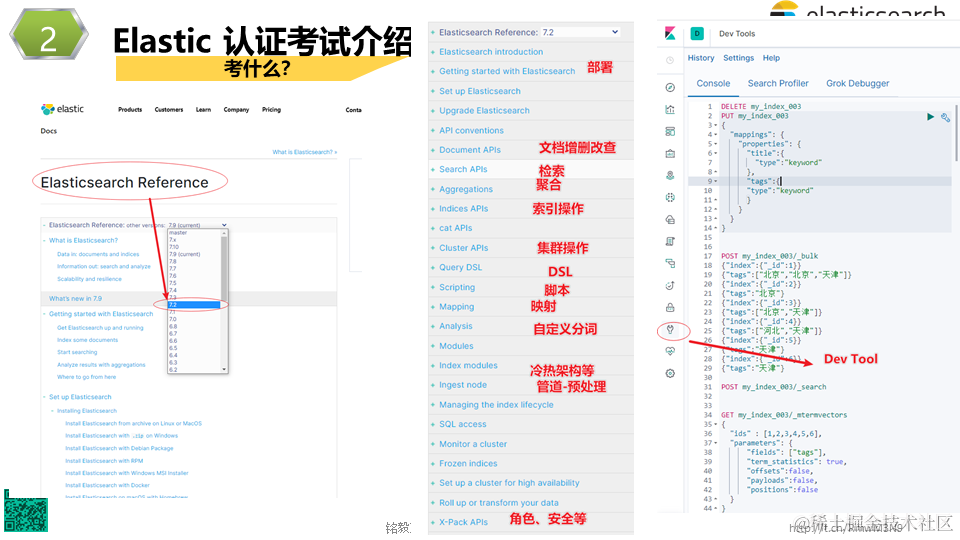Collapse the Set up Elasticsearch tree node
The height and width of the screenshot is (540, 960).
tap(44, 397)
